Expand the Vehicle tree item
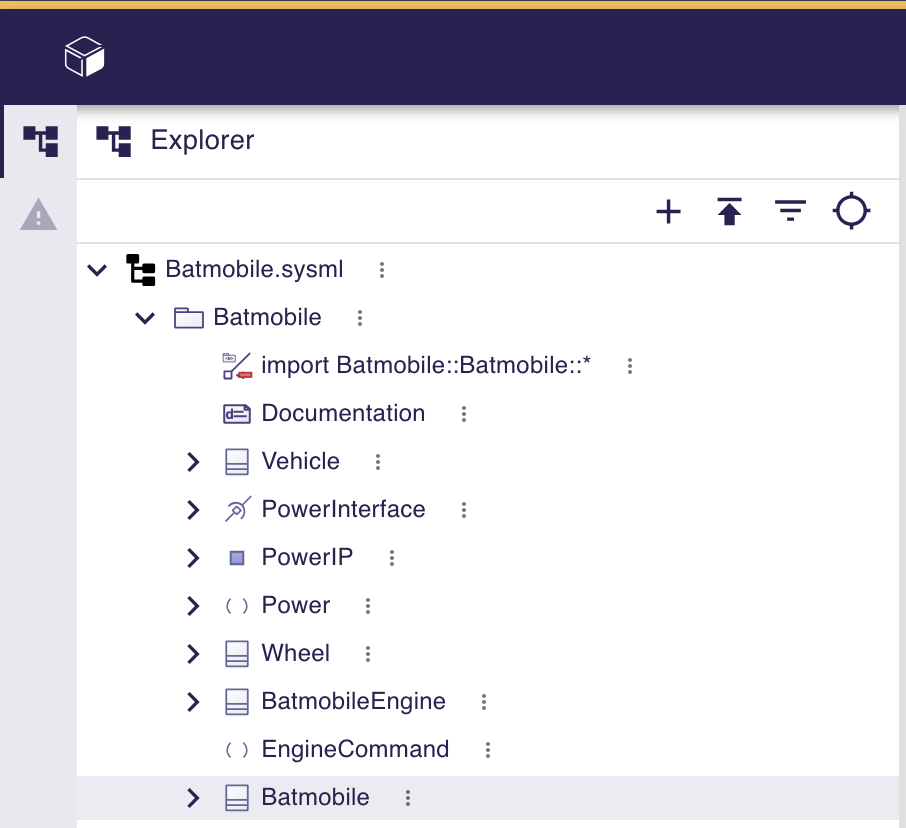This screenshot has width=906, height=828. (x=193, y=461)
